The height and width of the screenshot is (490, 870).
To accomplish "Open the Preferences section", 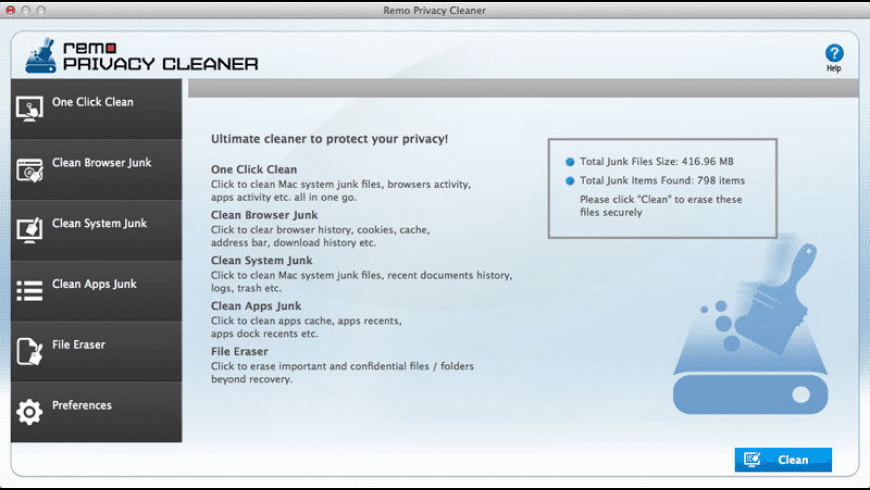I will 96,412.
